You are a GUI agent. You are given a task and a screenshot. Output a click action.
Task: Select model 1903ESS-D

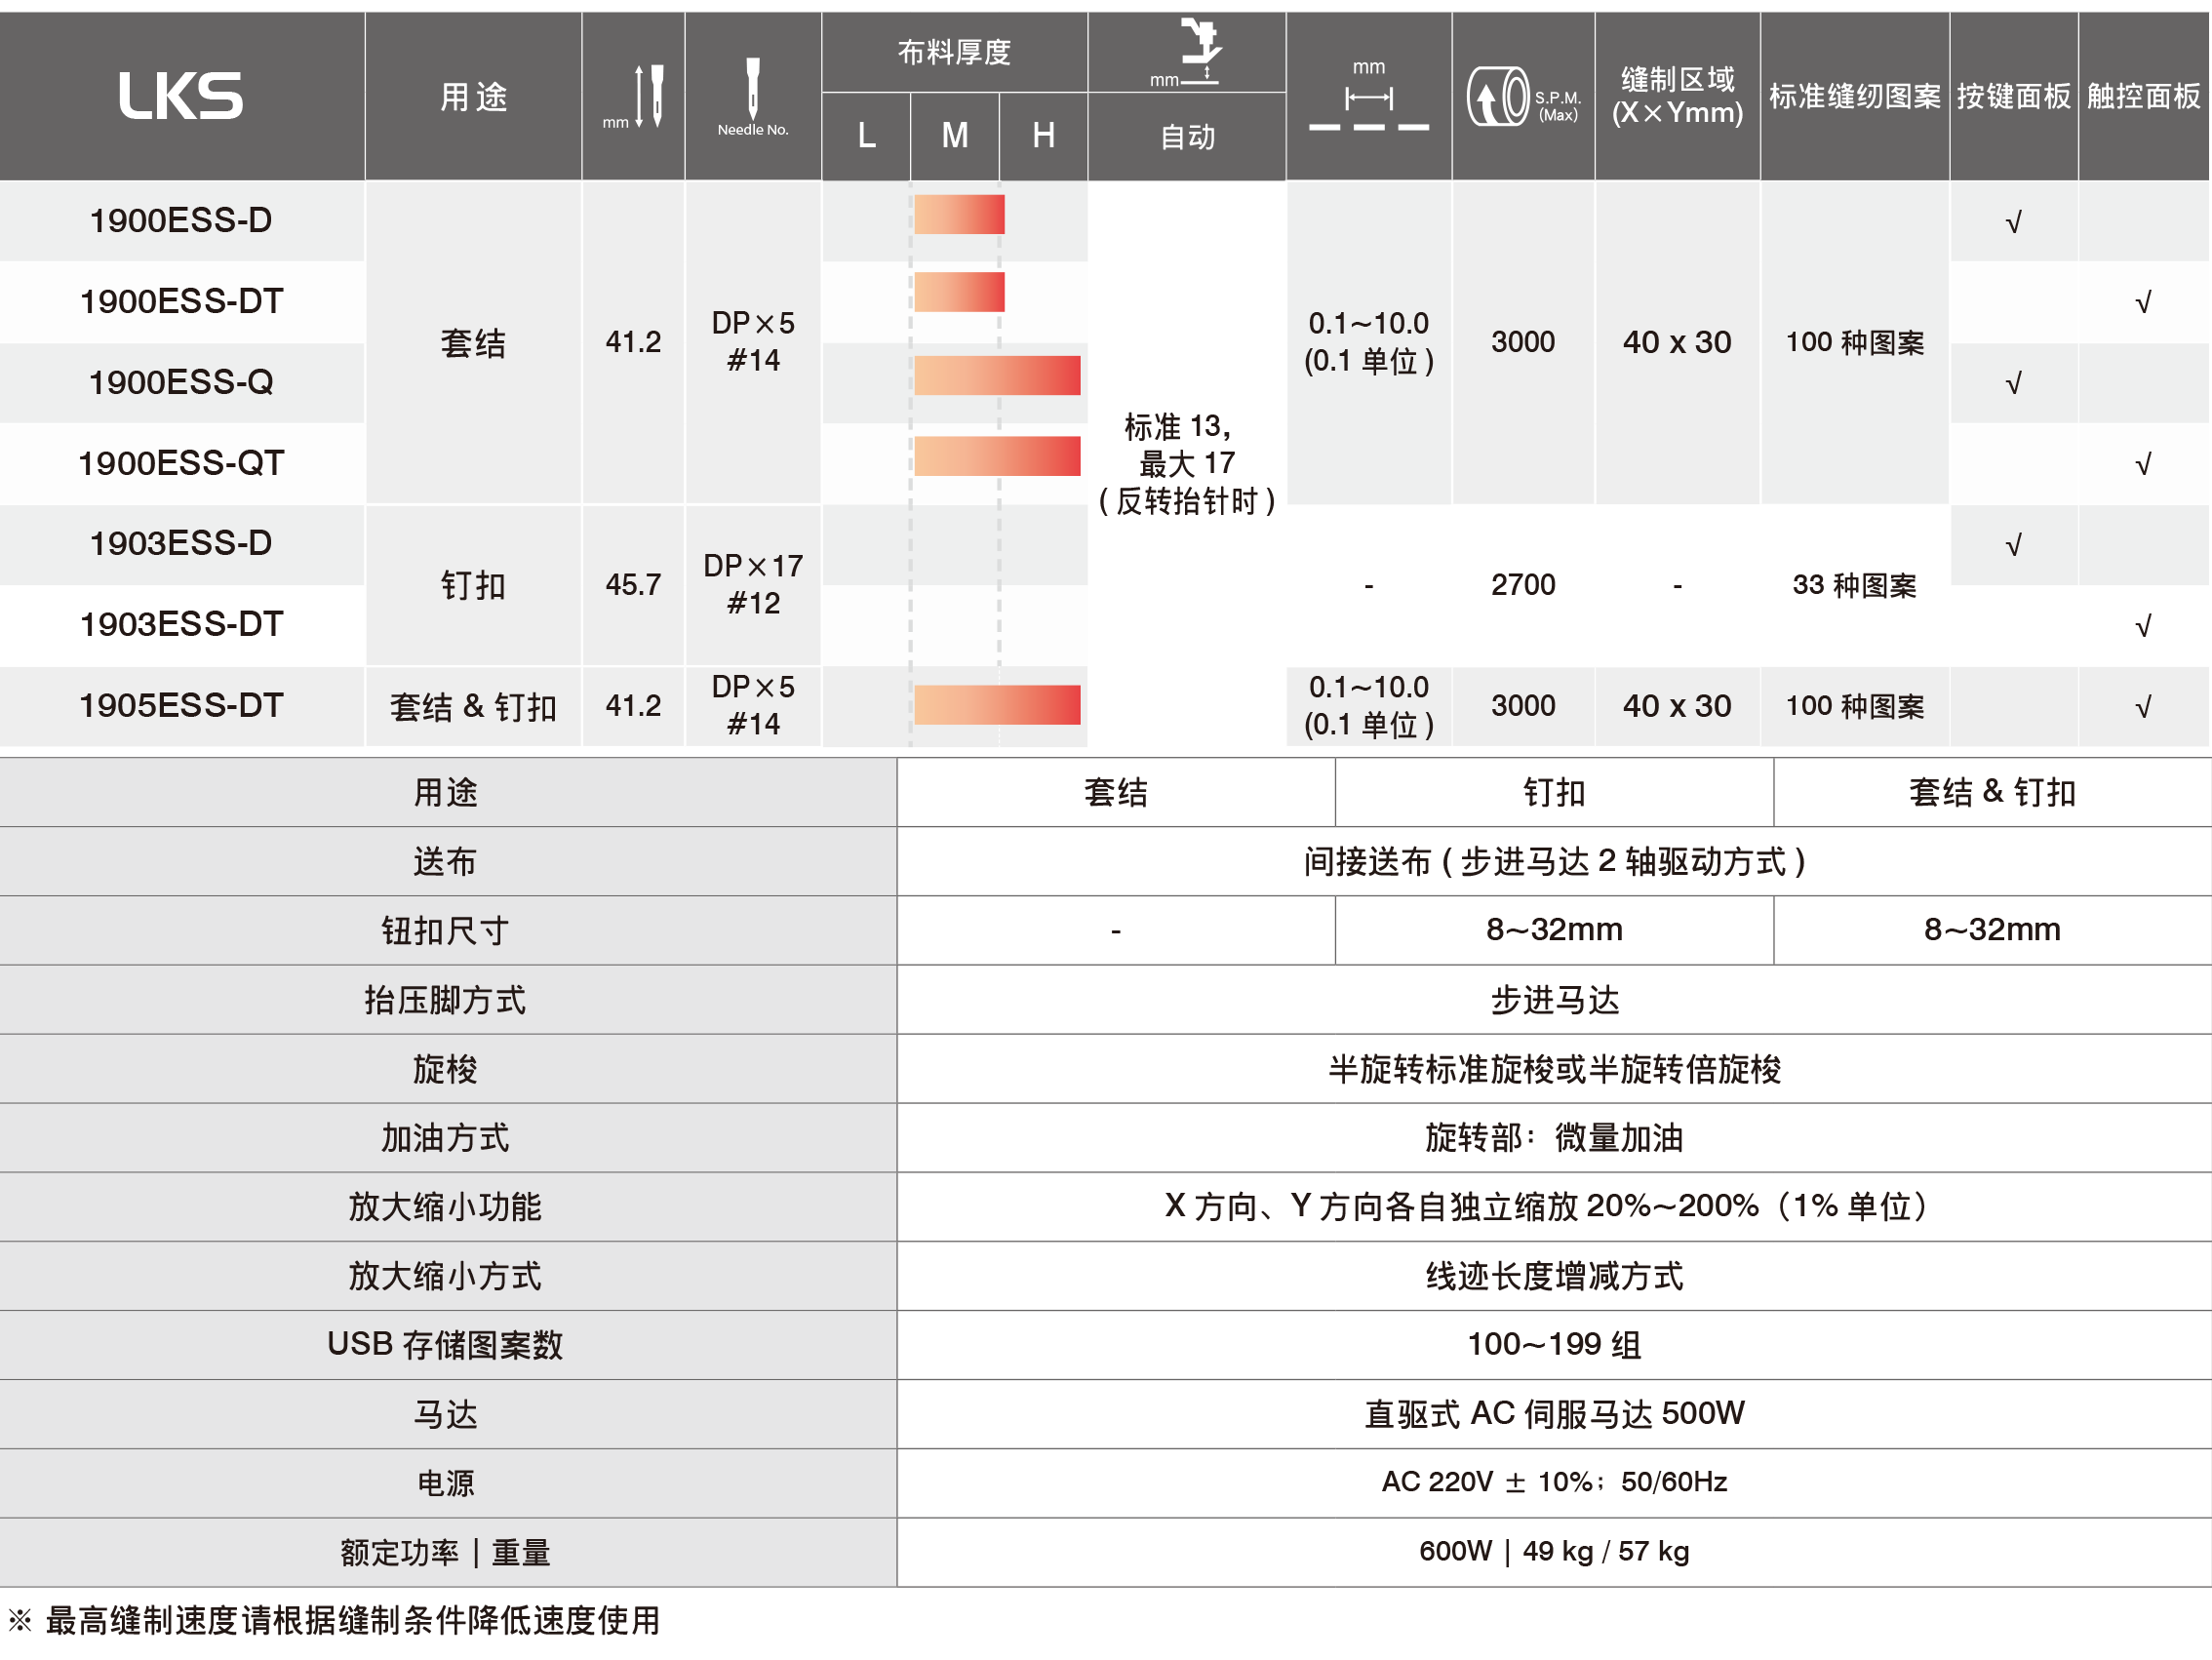coord(181,543)
